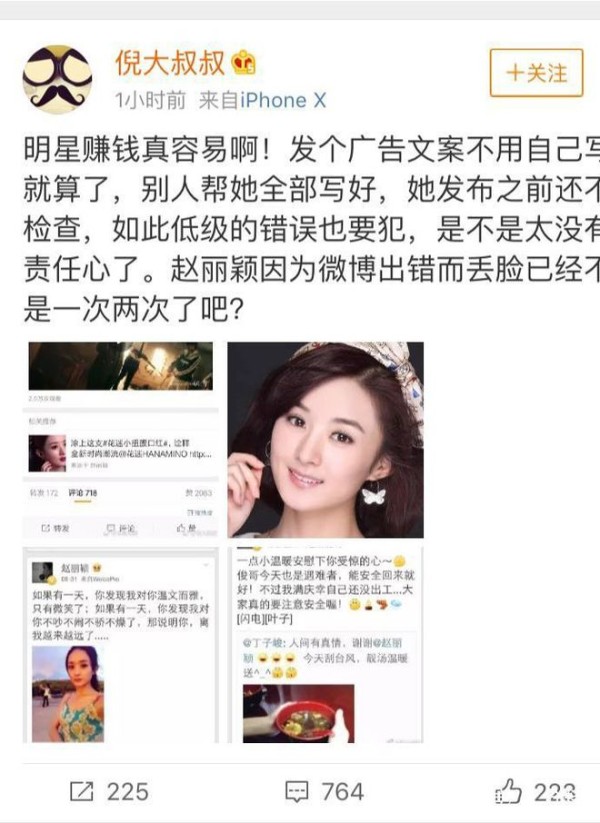Click the 1小时前 post timestamp
The width and height of the screenshot is (600, 823).
[150, 100]
